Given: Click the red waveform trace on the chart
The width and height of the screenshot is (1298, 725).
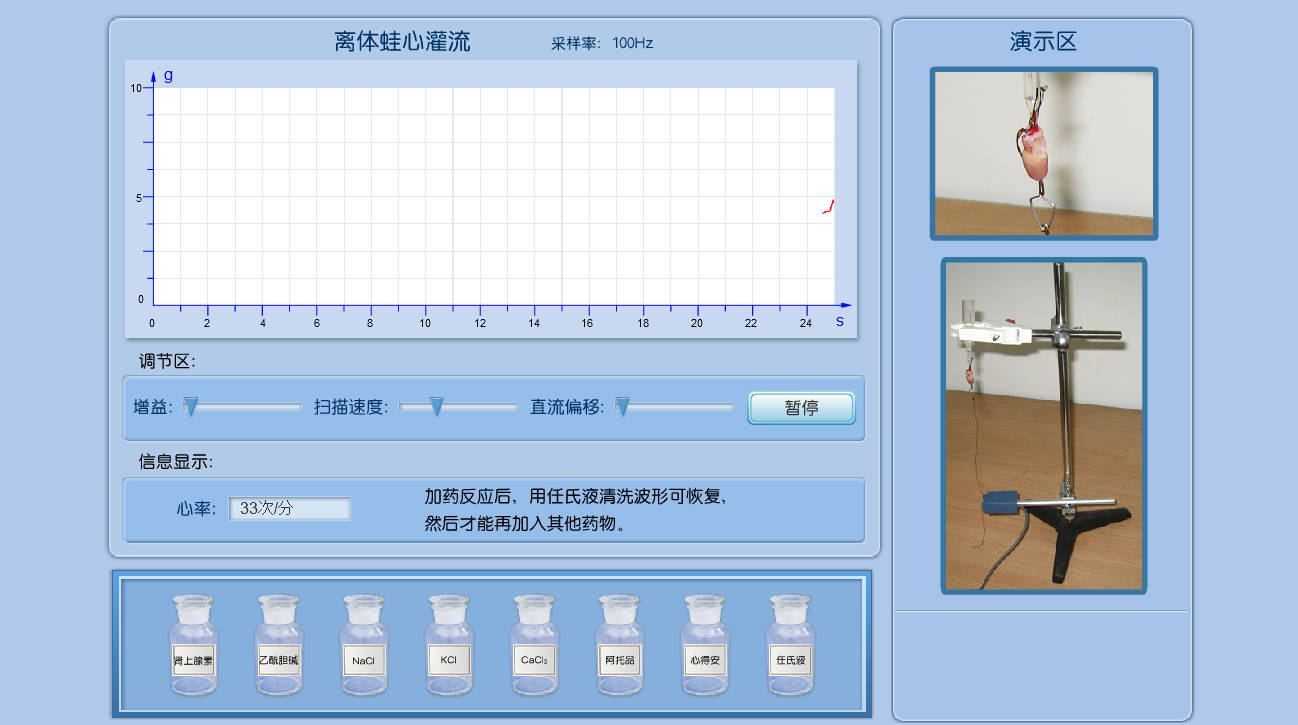Looking at the screenshot, I should (828, 208).
